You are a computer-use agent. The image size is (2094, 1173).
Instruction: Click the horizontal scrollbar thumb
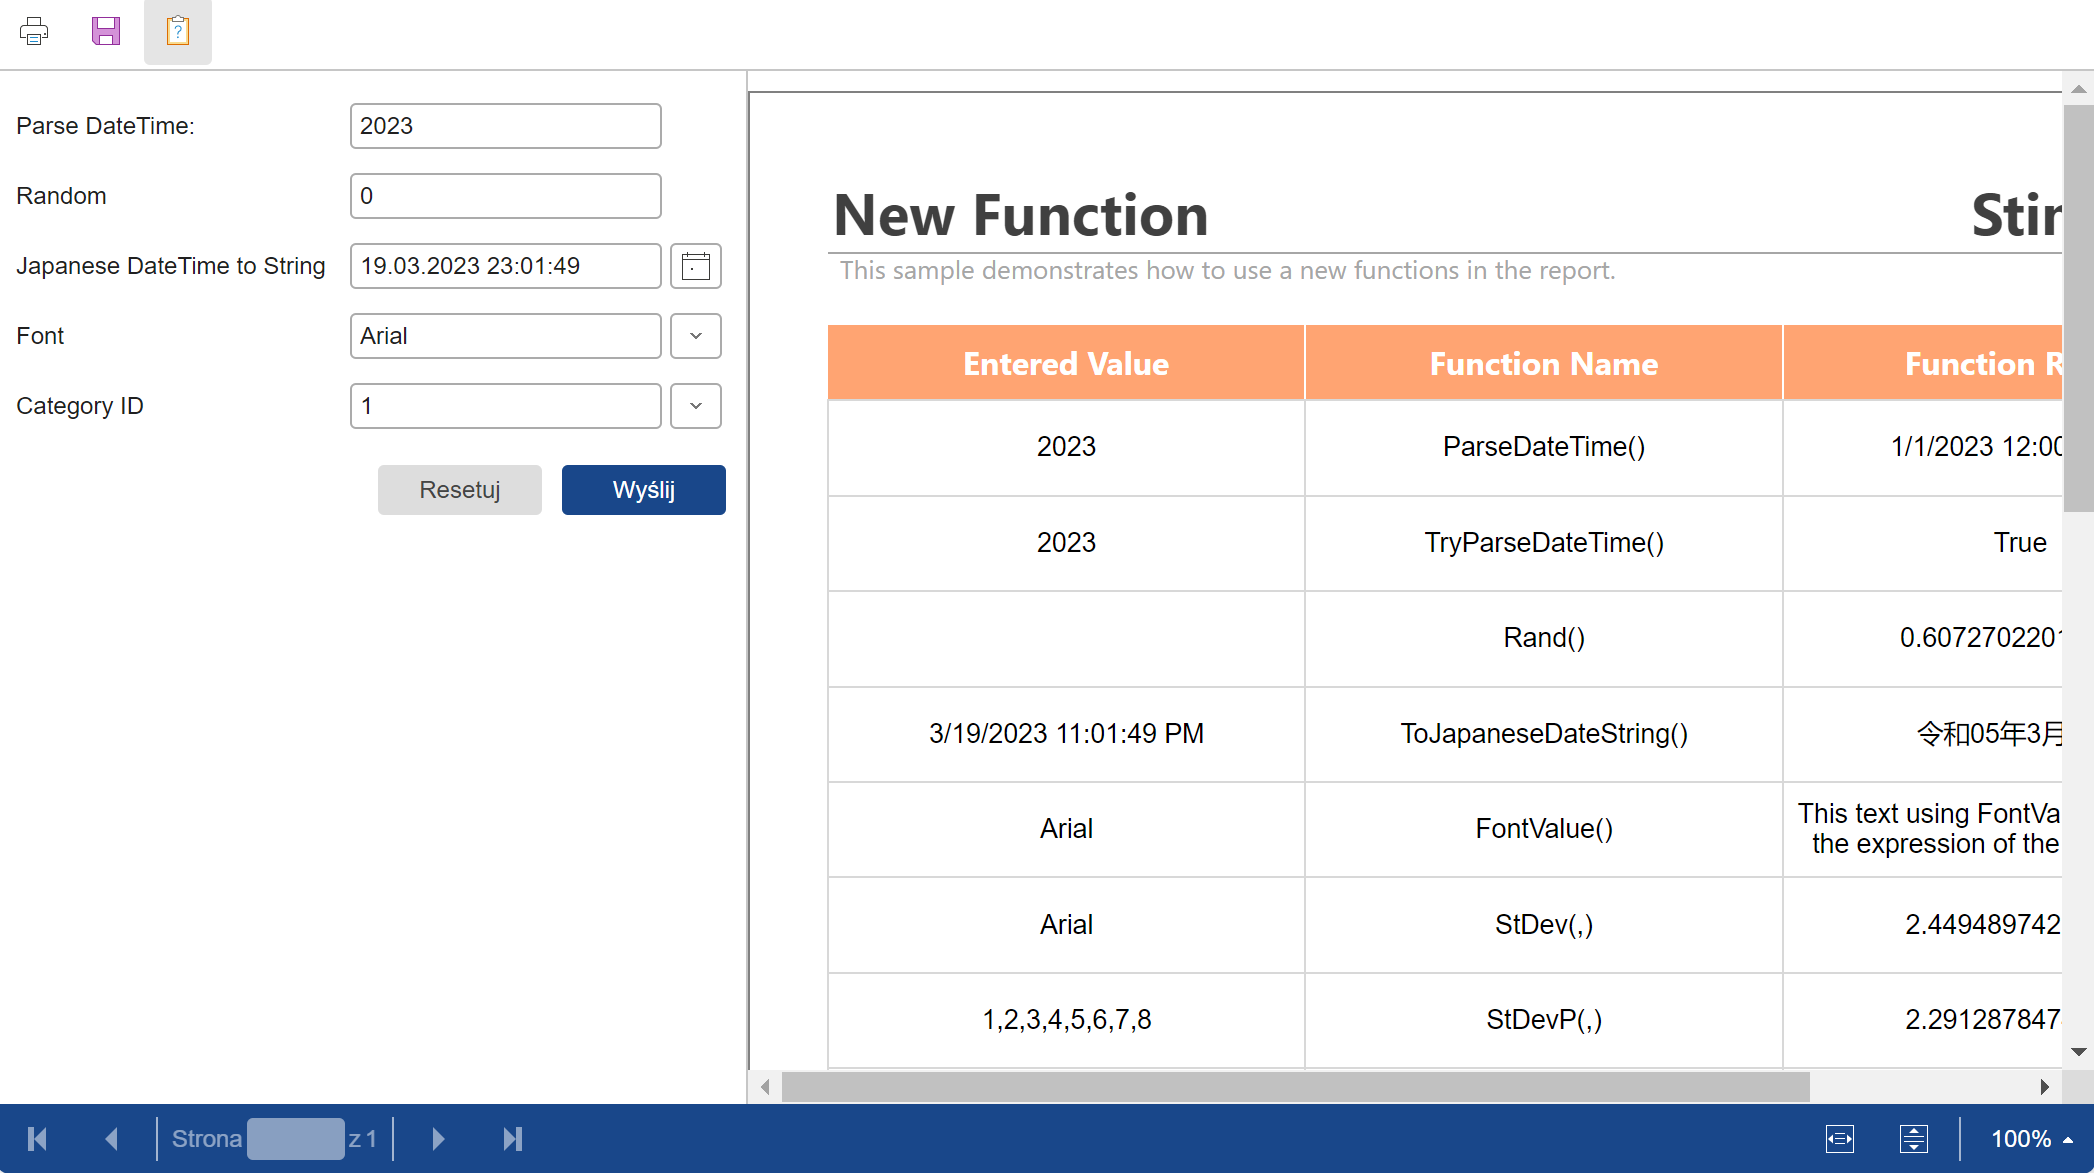pyautogui.click(x=1295, y=1087)
